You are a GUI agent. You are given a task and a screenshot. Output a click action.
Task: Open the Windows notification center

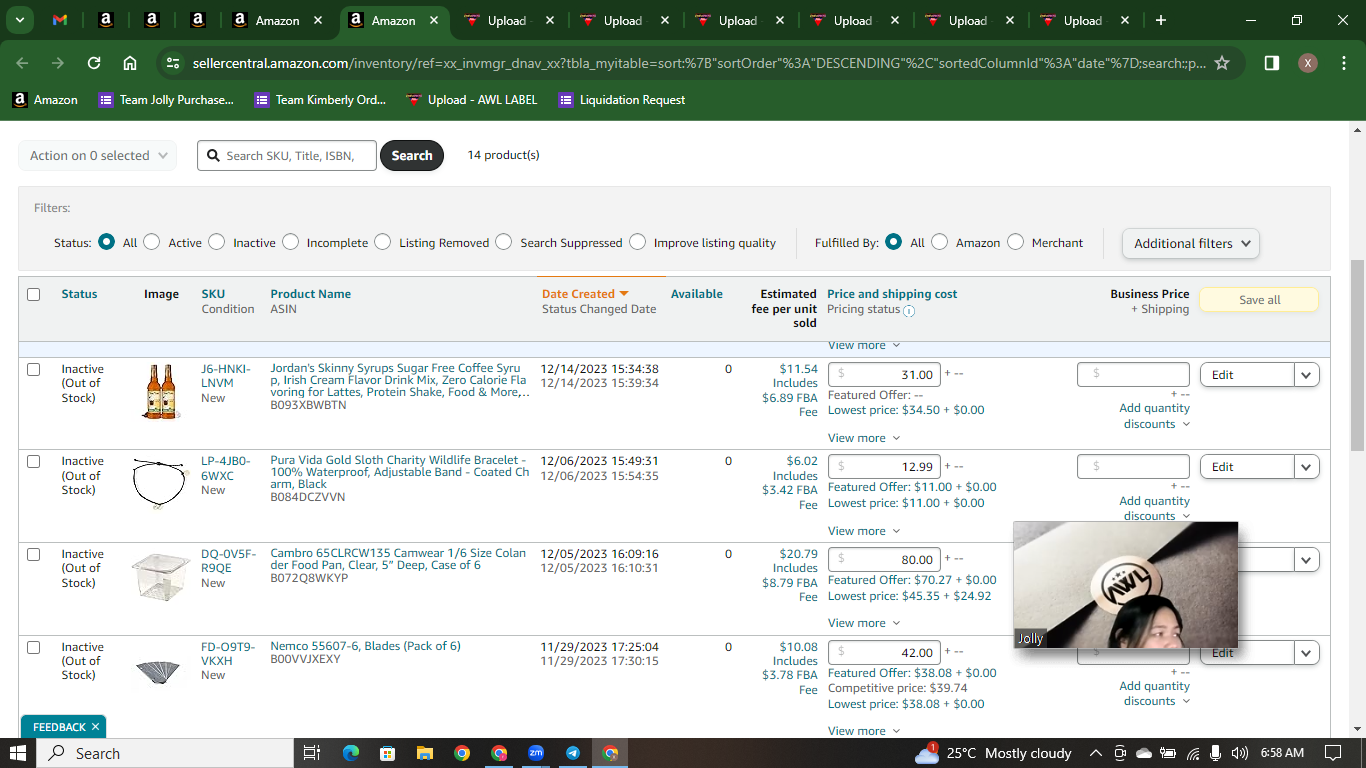tap(1332, 753)
